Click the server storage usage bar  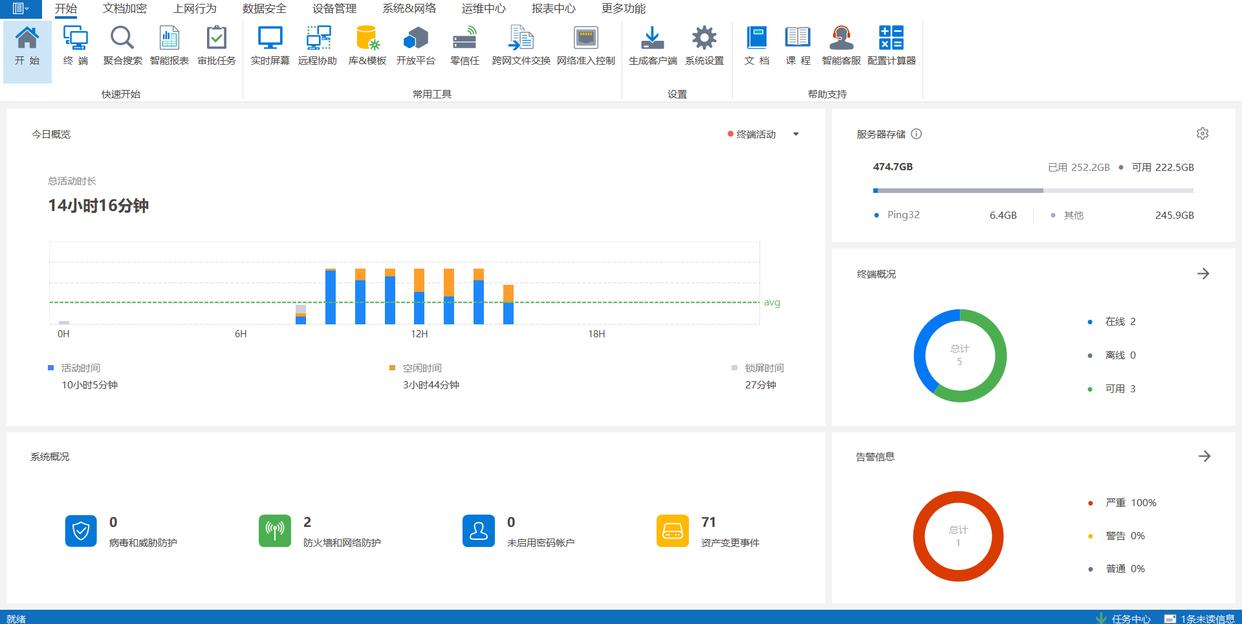[1032, 190]
